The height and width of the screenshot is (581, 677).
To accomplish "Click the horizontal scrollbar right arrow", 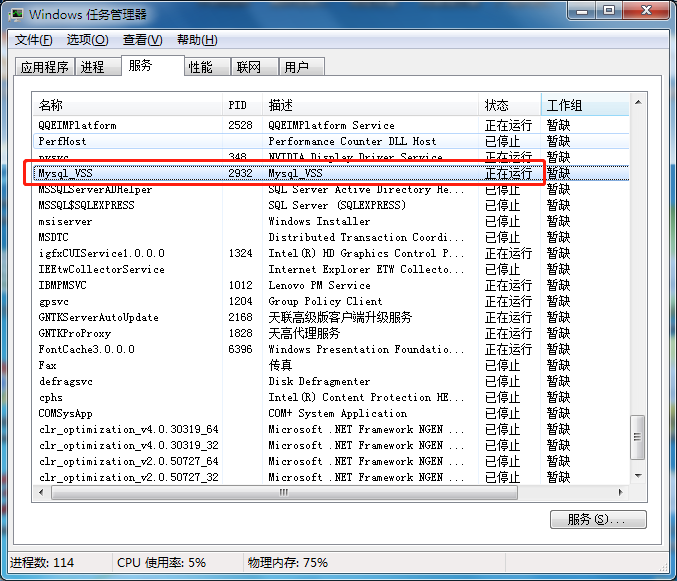I will click(x=621, y=492).
